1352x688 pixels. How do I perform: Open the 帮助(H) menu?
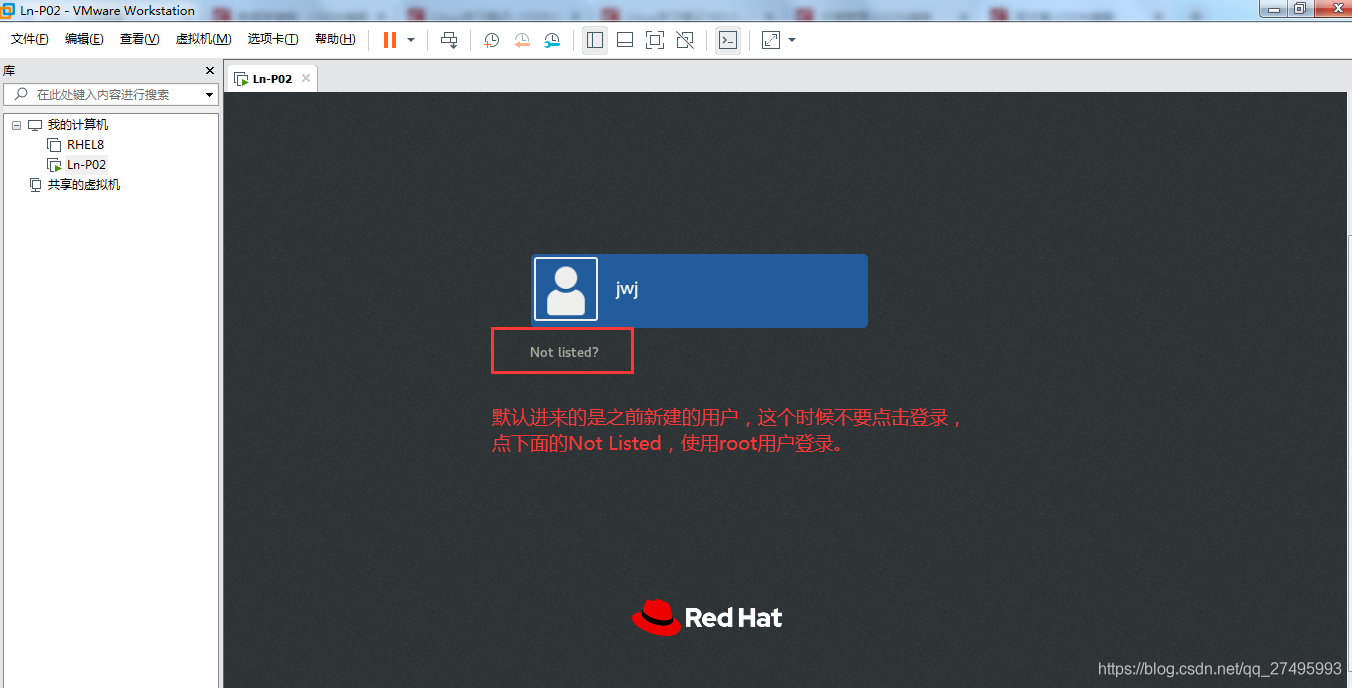(x=335, y=39)
